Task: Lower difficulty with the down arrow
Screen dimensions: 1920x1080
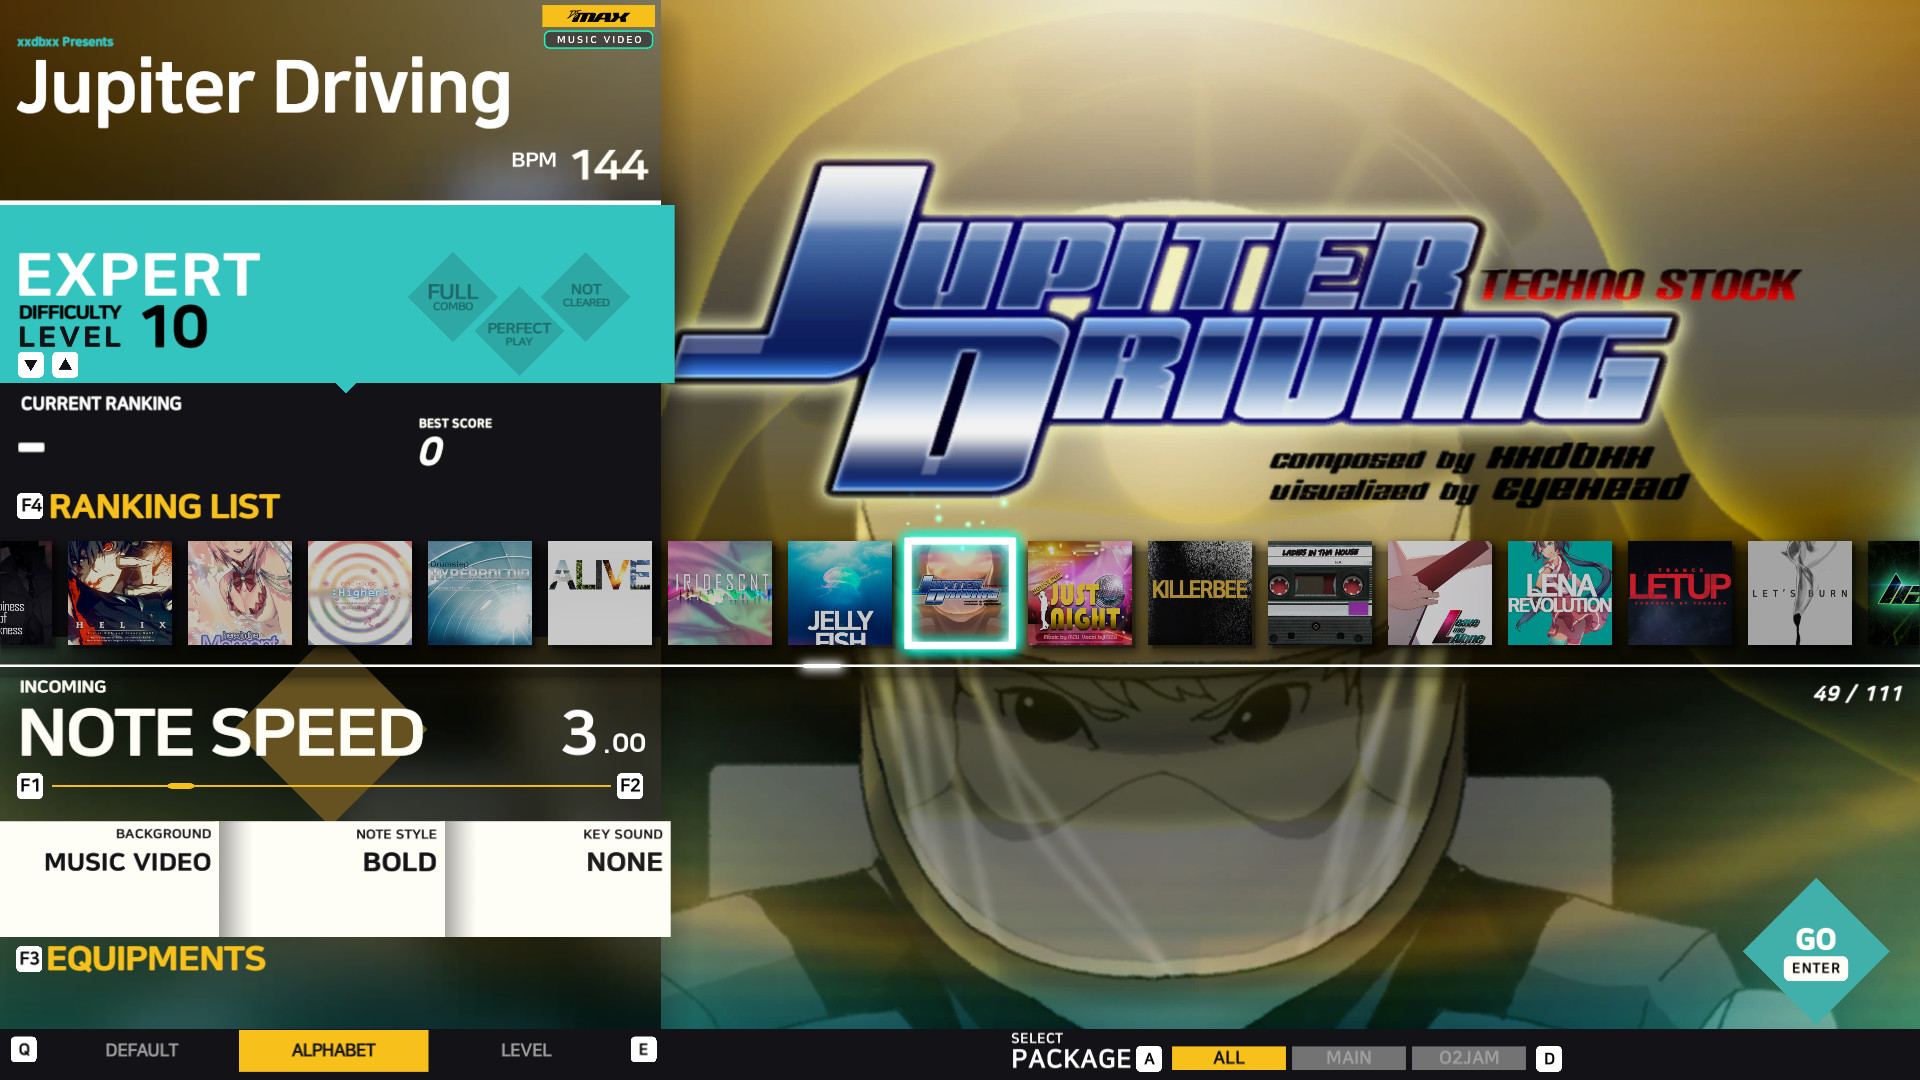Action: tap(30, 364)
